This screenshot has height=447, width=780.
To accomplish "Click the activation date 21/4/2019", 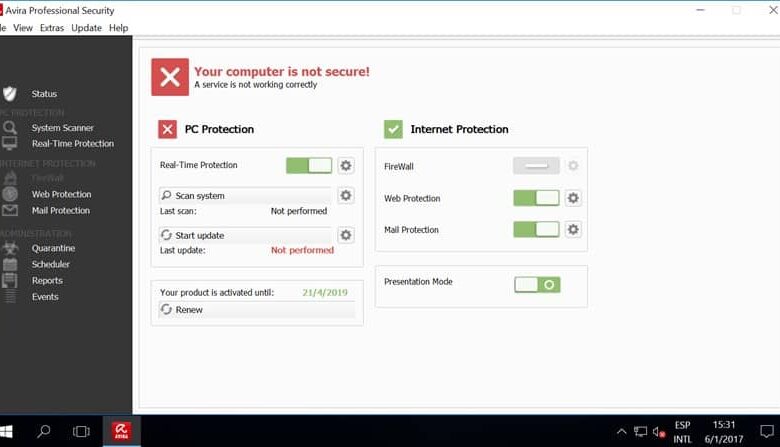I will (325, 292).
